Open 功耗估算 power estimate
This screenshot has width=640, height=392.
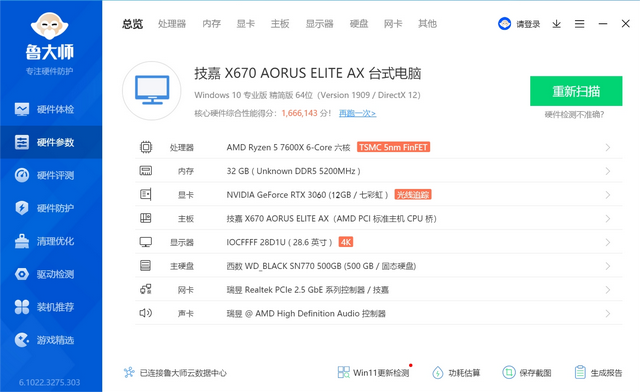tap(456, 372)
